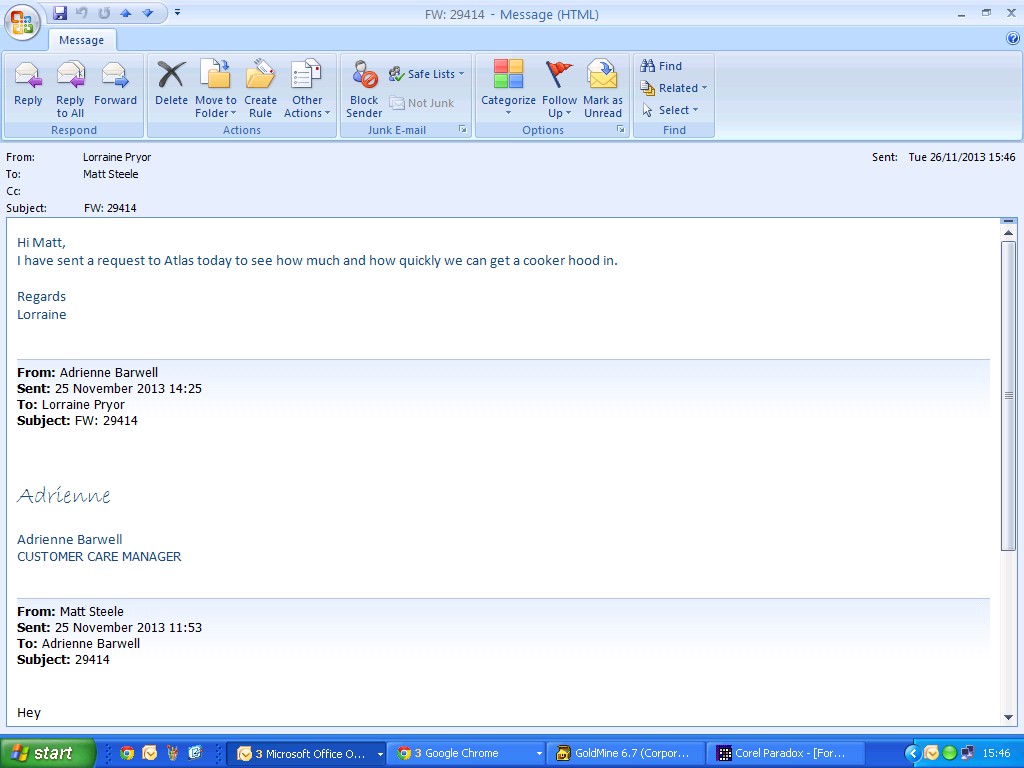Open the Windows start button
1024x768 pixels.
(46, 753)
